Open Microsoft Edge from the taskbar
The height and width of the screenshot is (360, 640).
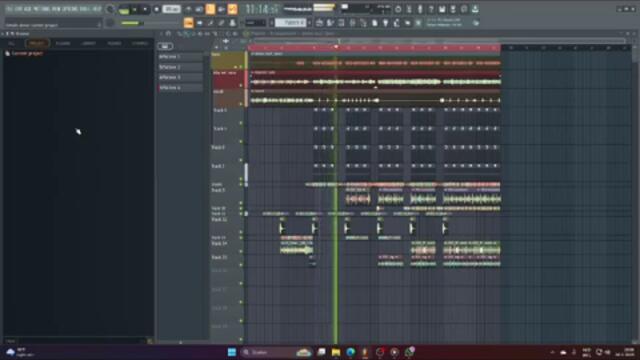click(x=351, y=352)
